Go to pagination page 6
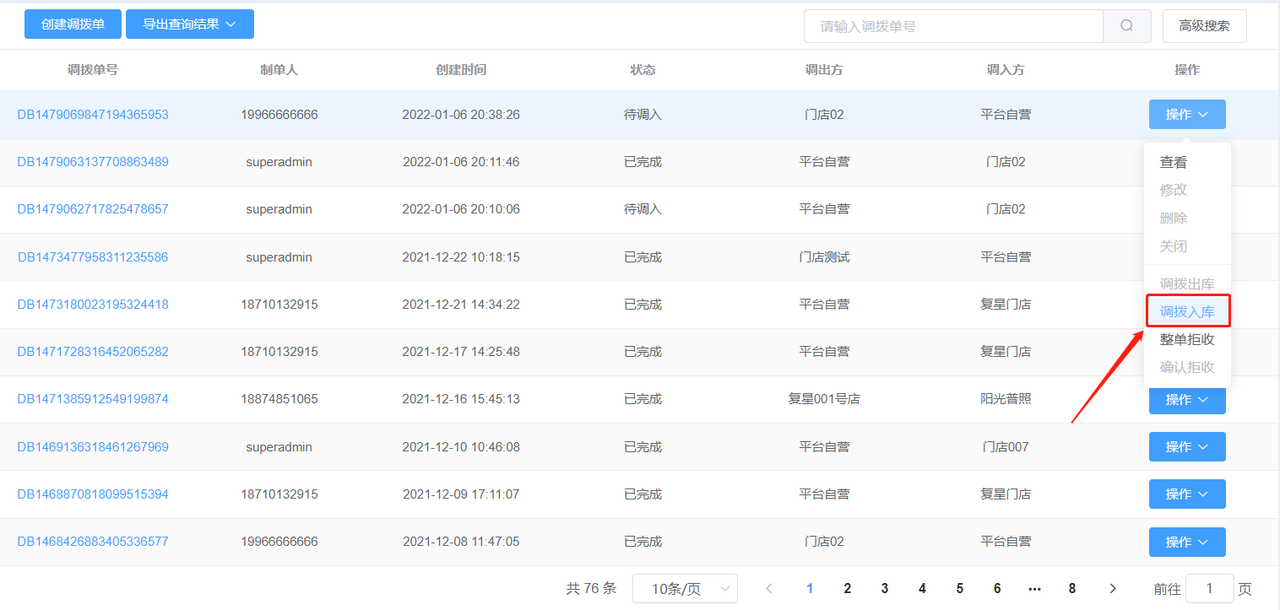 tap(997, 589)
